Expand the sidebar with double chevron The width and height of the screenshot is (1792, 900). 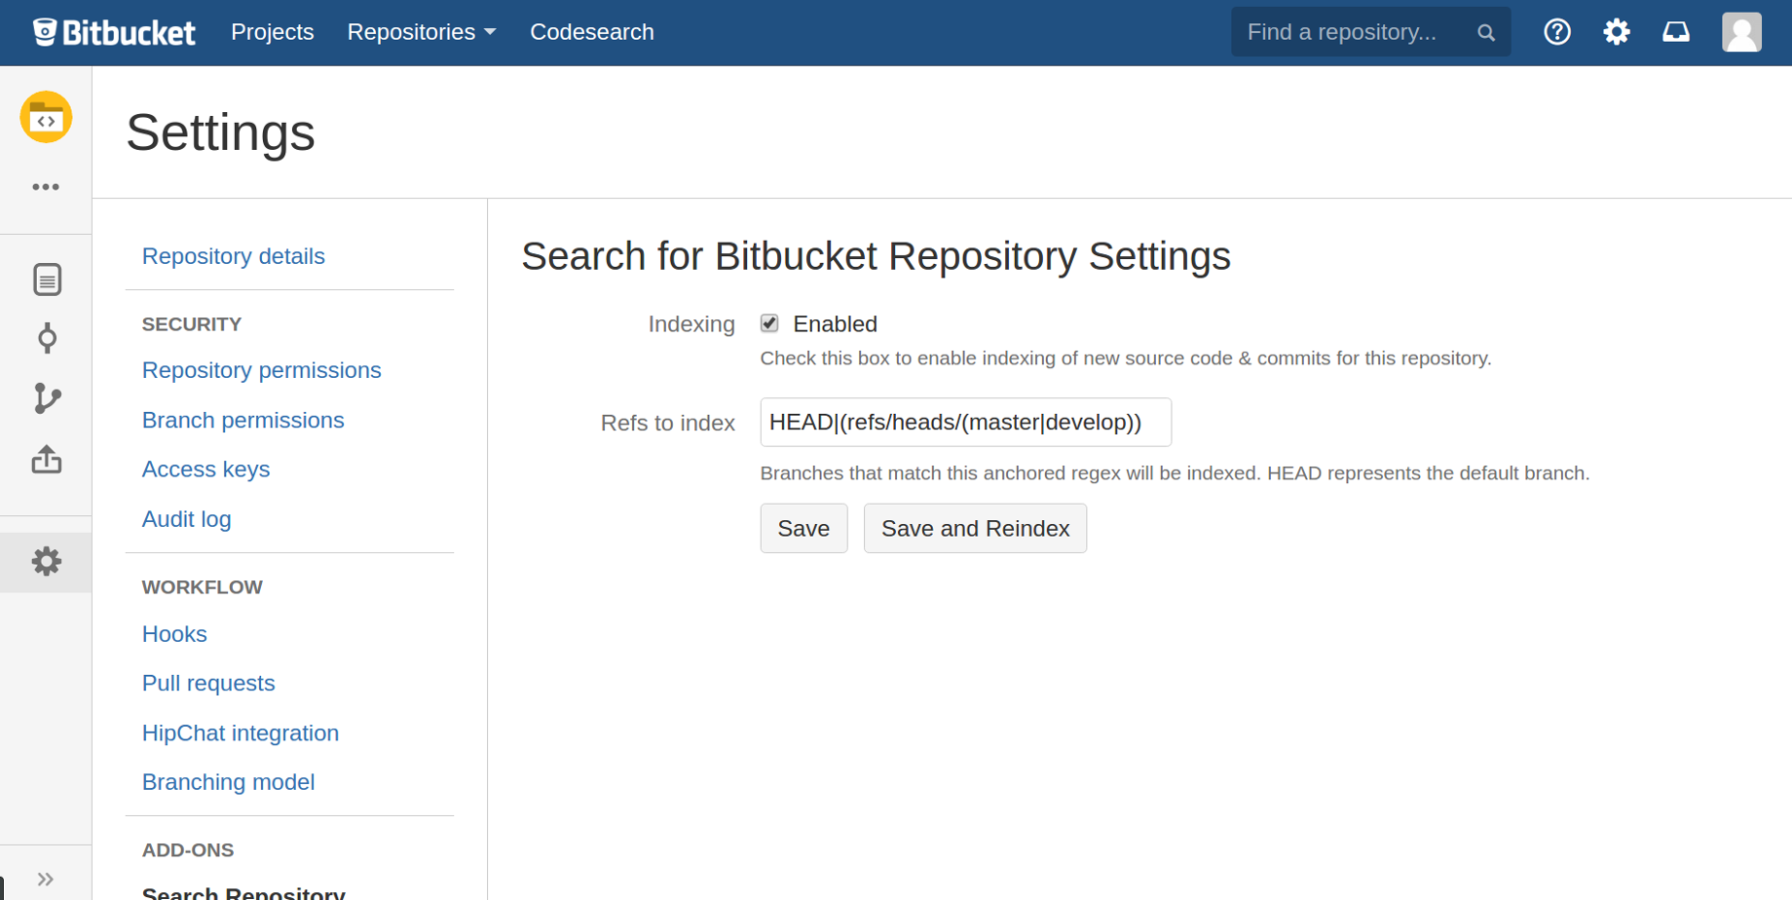tap(46, 879)
